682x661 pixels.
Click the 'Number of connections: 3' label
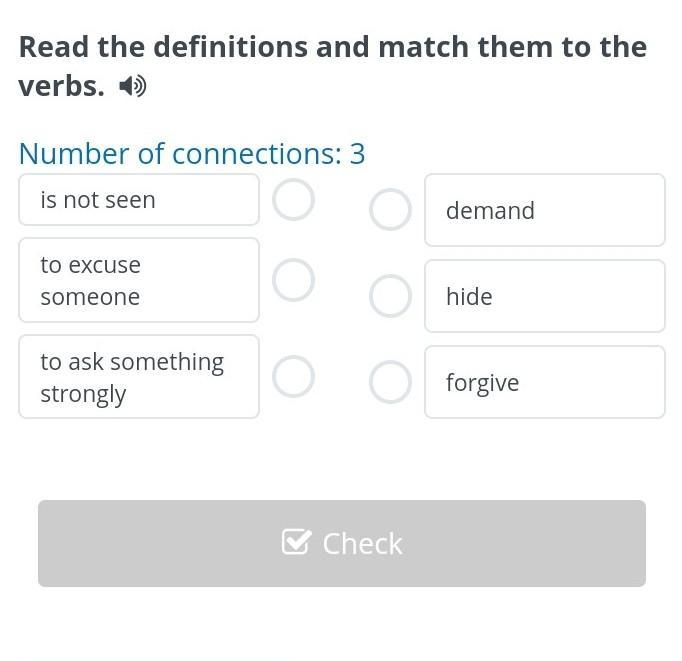(x=192, y=154)
